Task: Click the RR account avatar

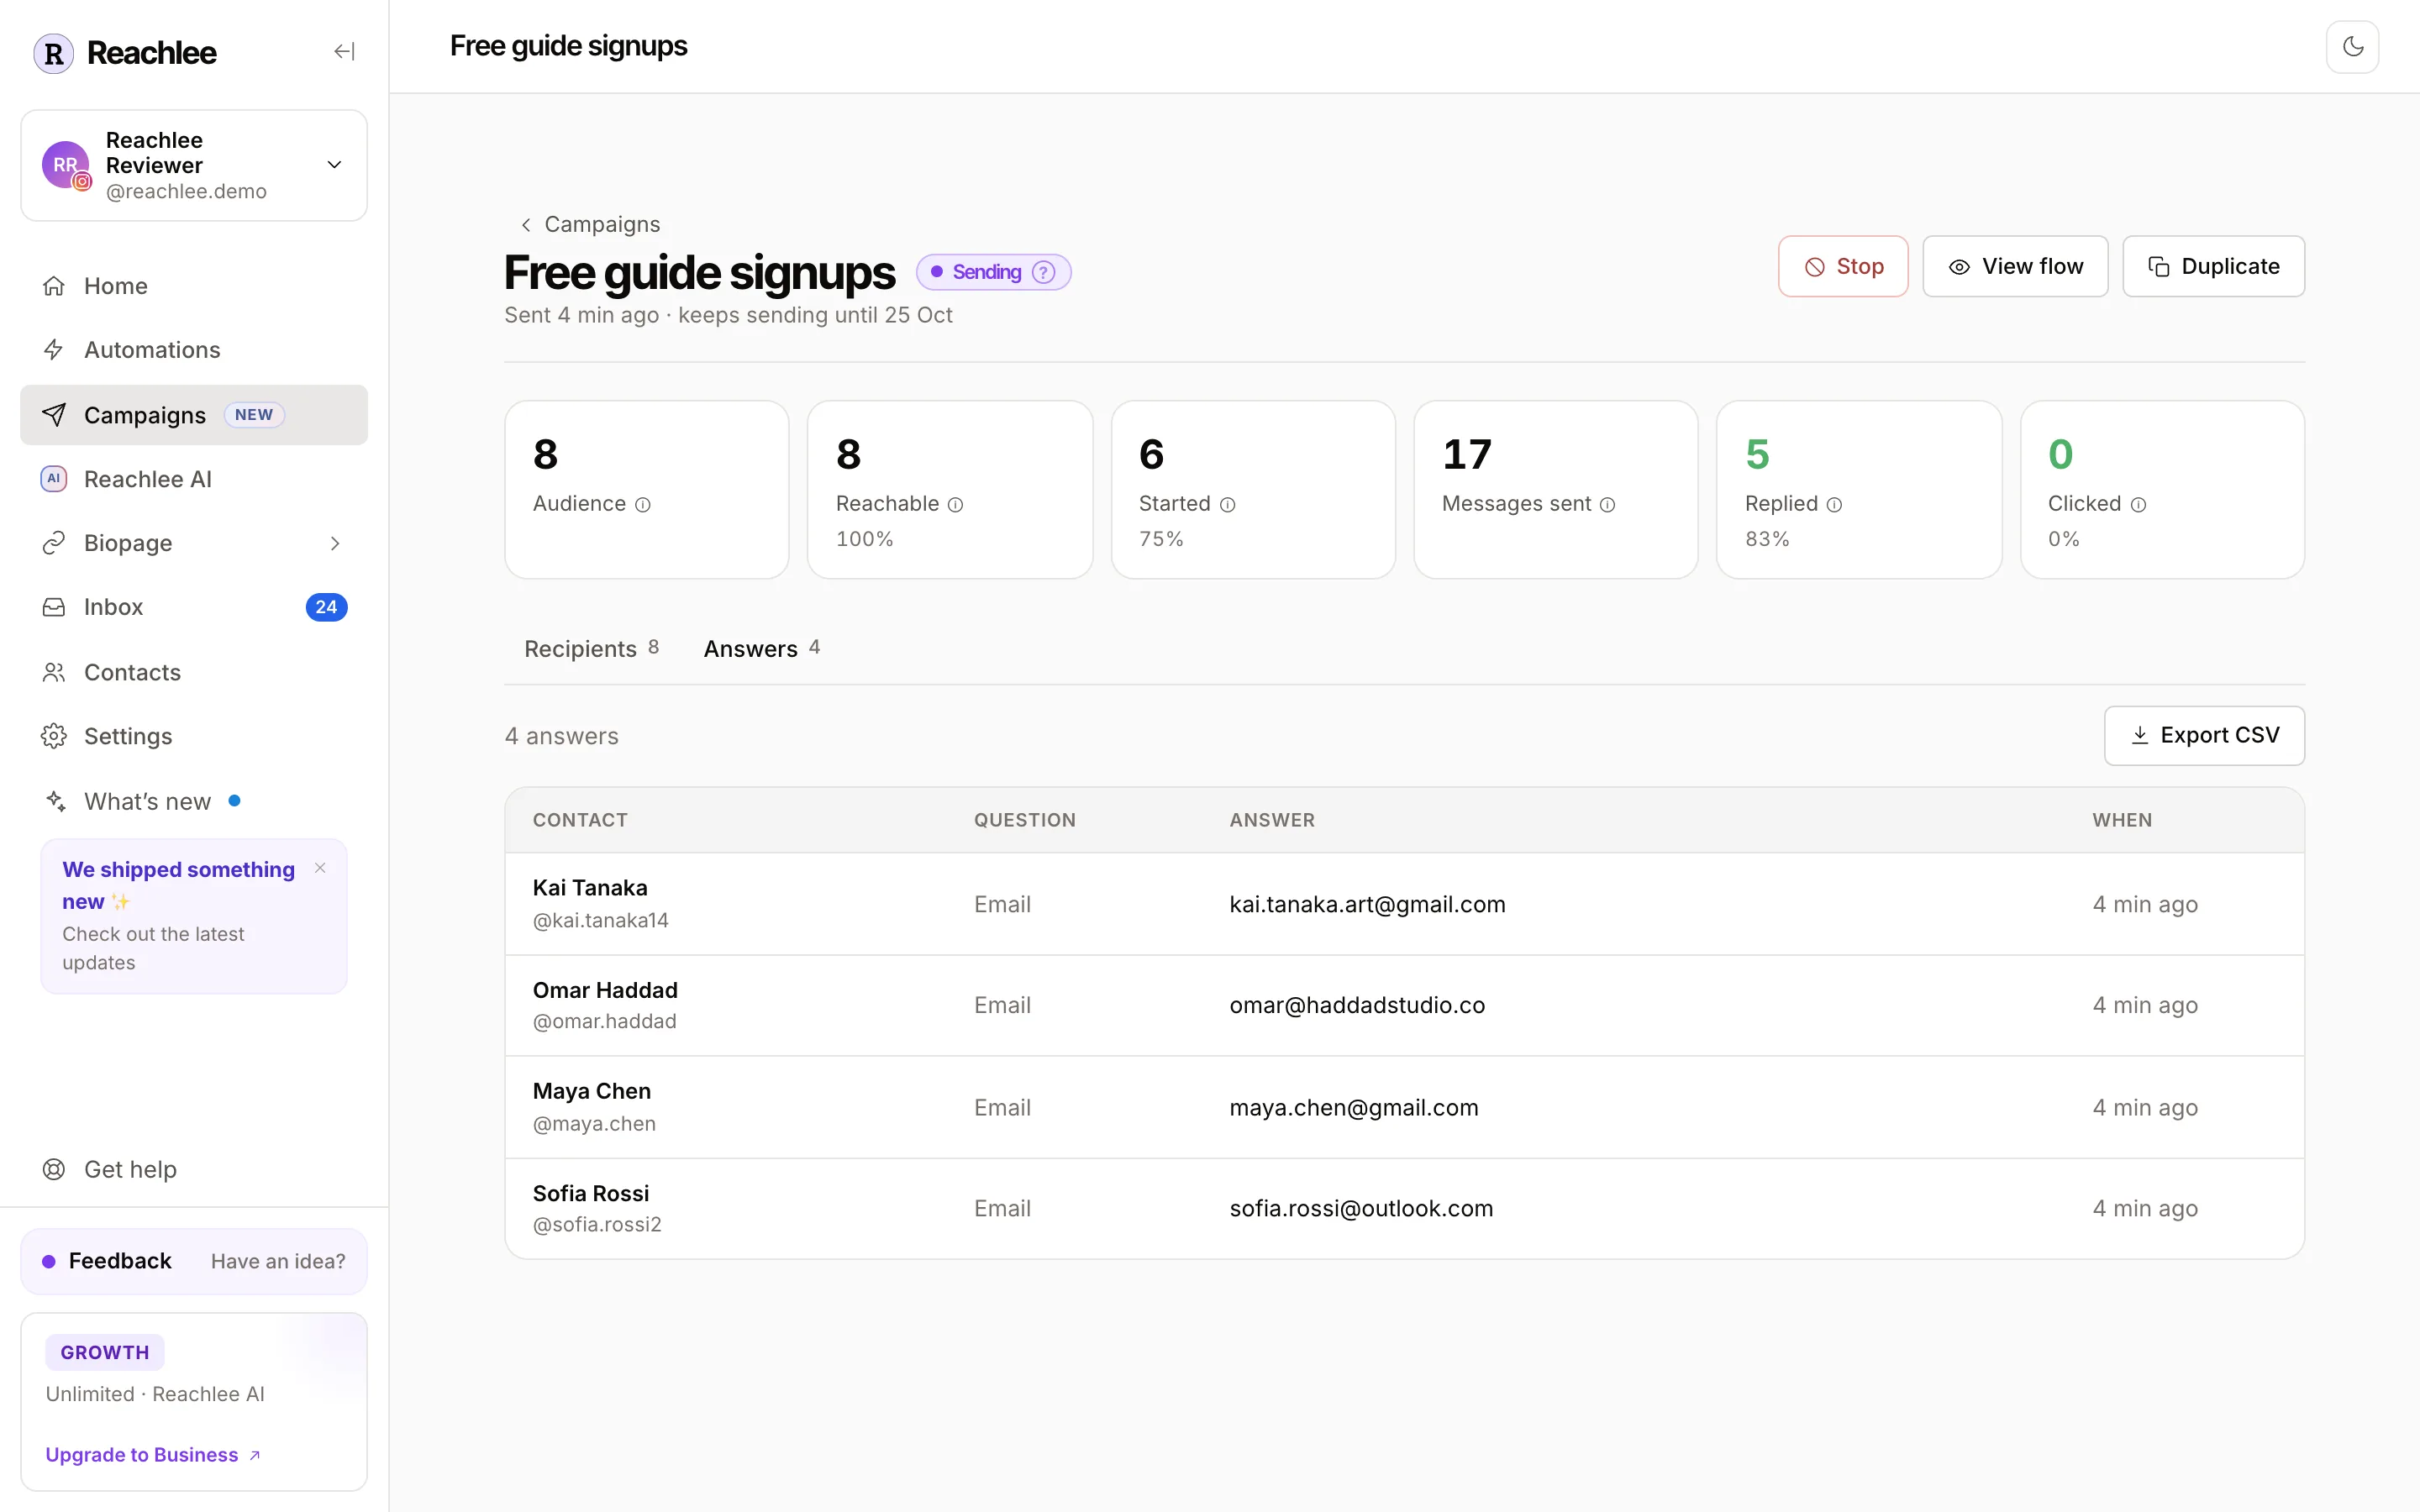Action: (x=66, y=165)
